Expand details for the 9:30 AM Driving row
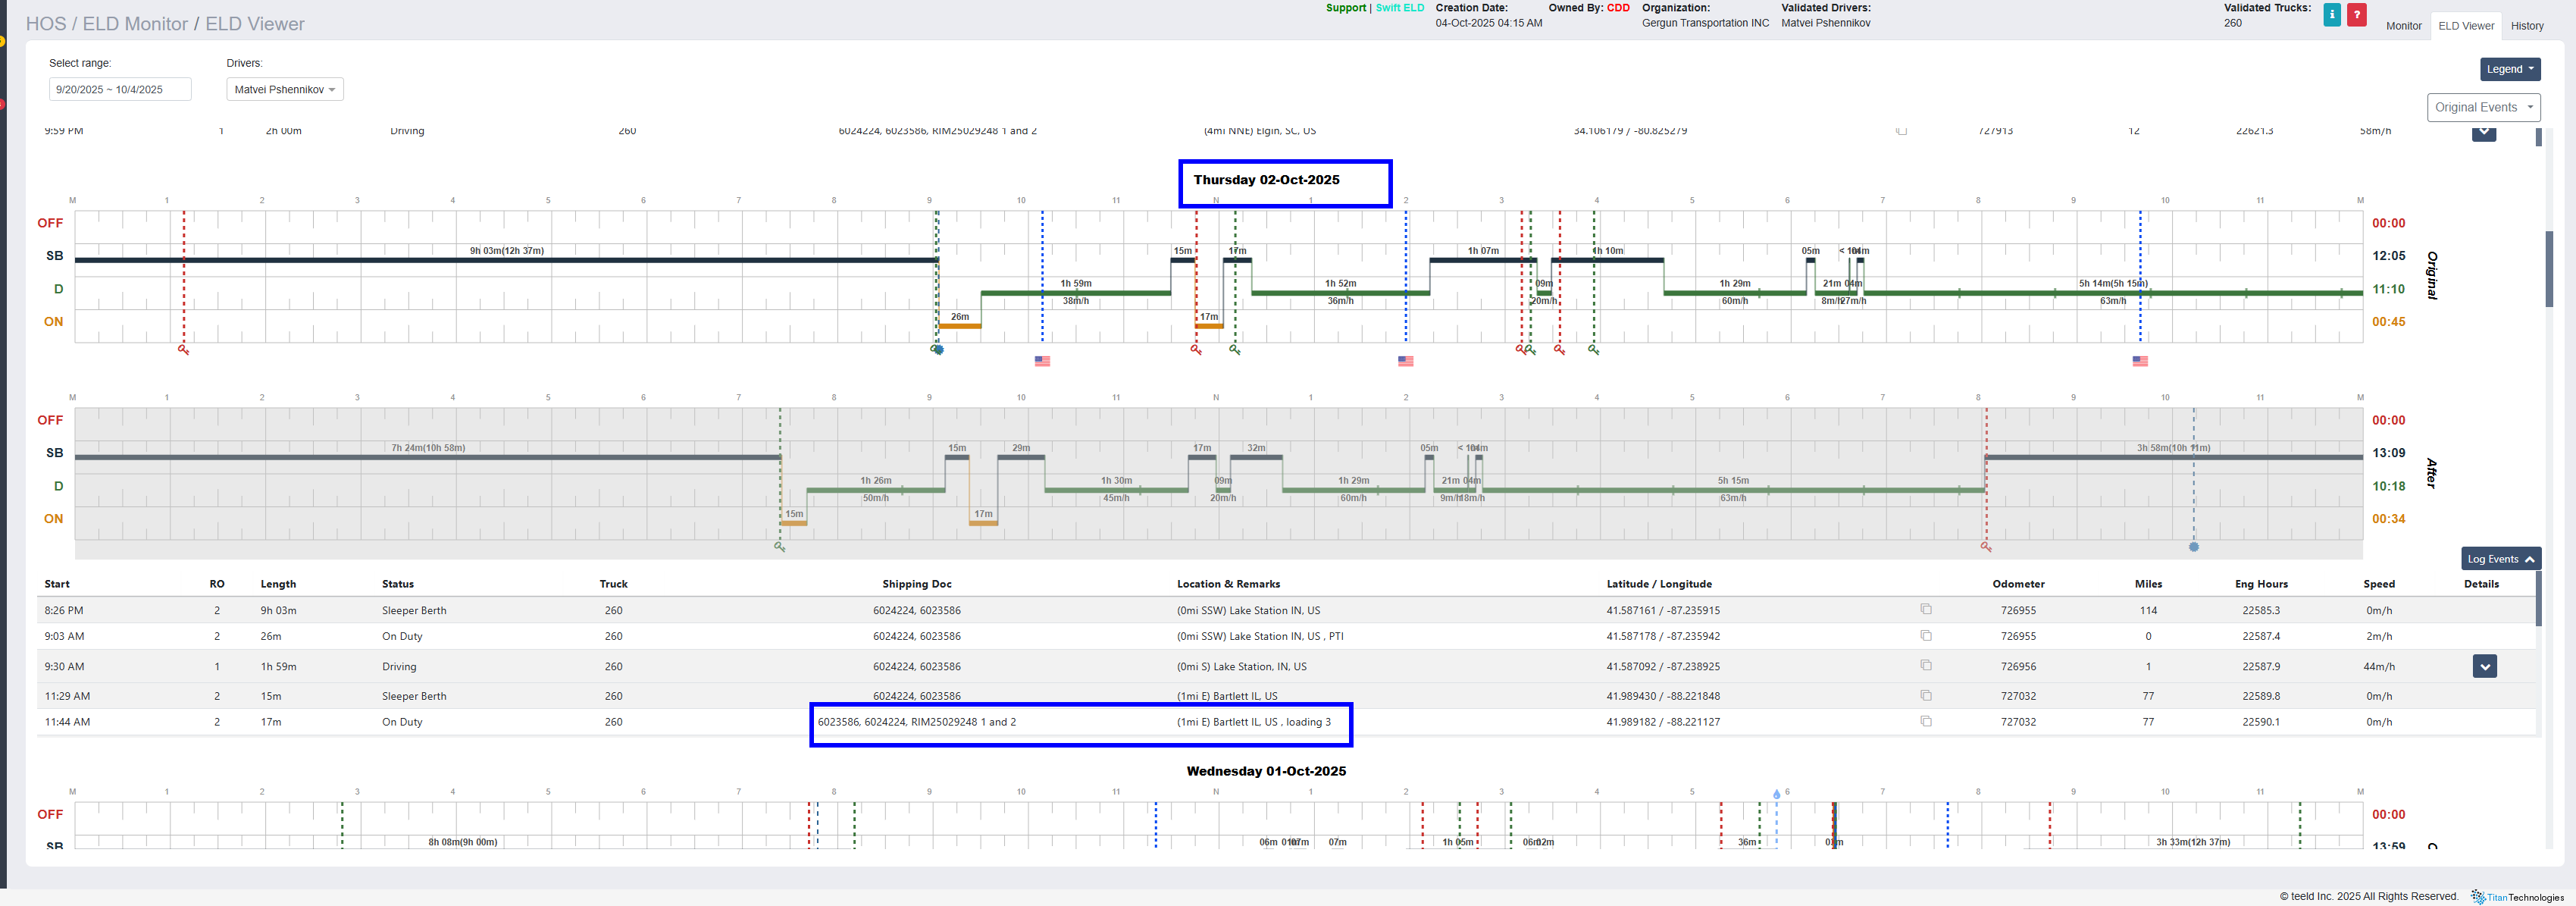2576x906 pixels. click(2484, 666)
